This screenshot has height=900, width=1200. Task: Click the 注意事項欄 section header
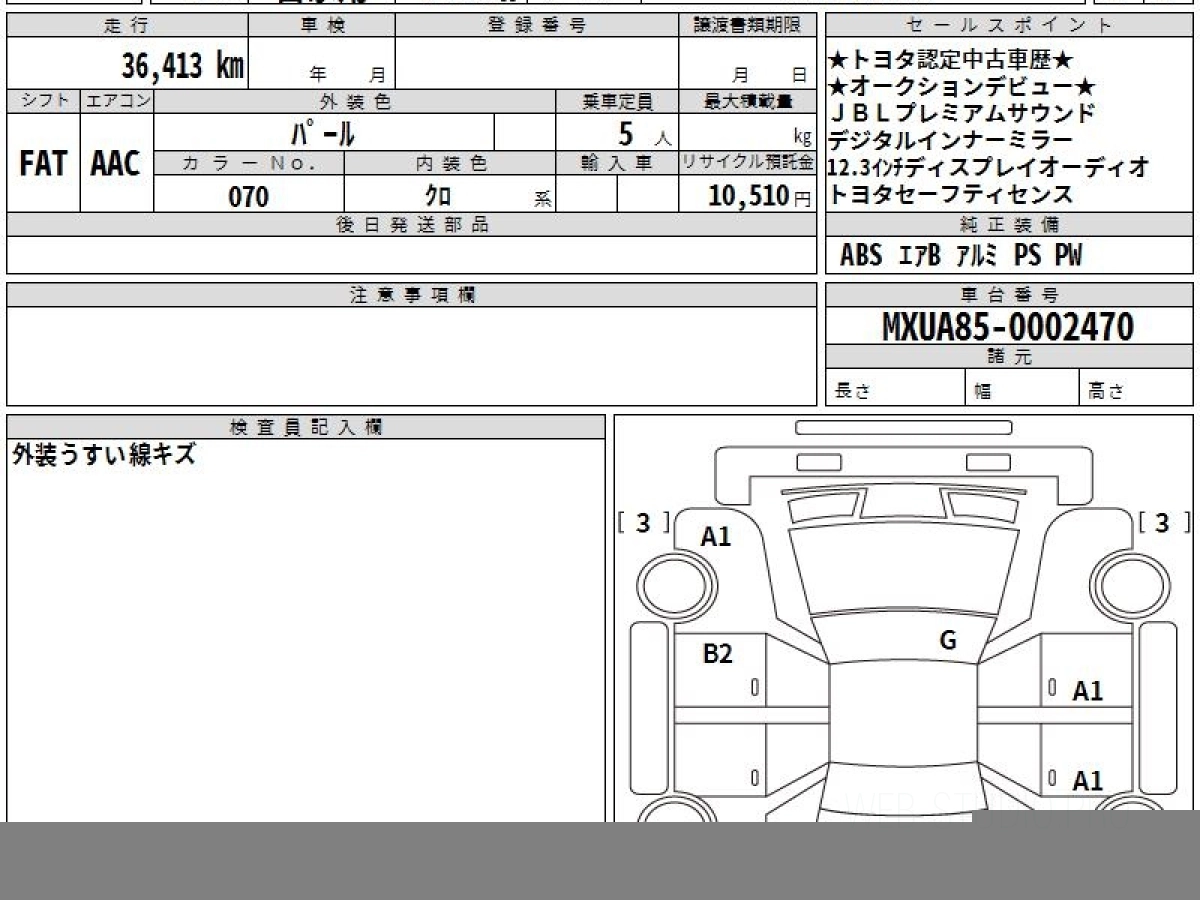411,295
